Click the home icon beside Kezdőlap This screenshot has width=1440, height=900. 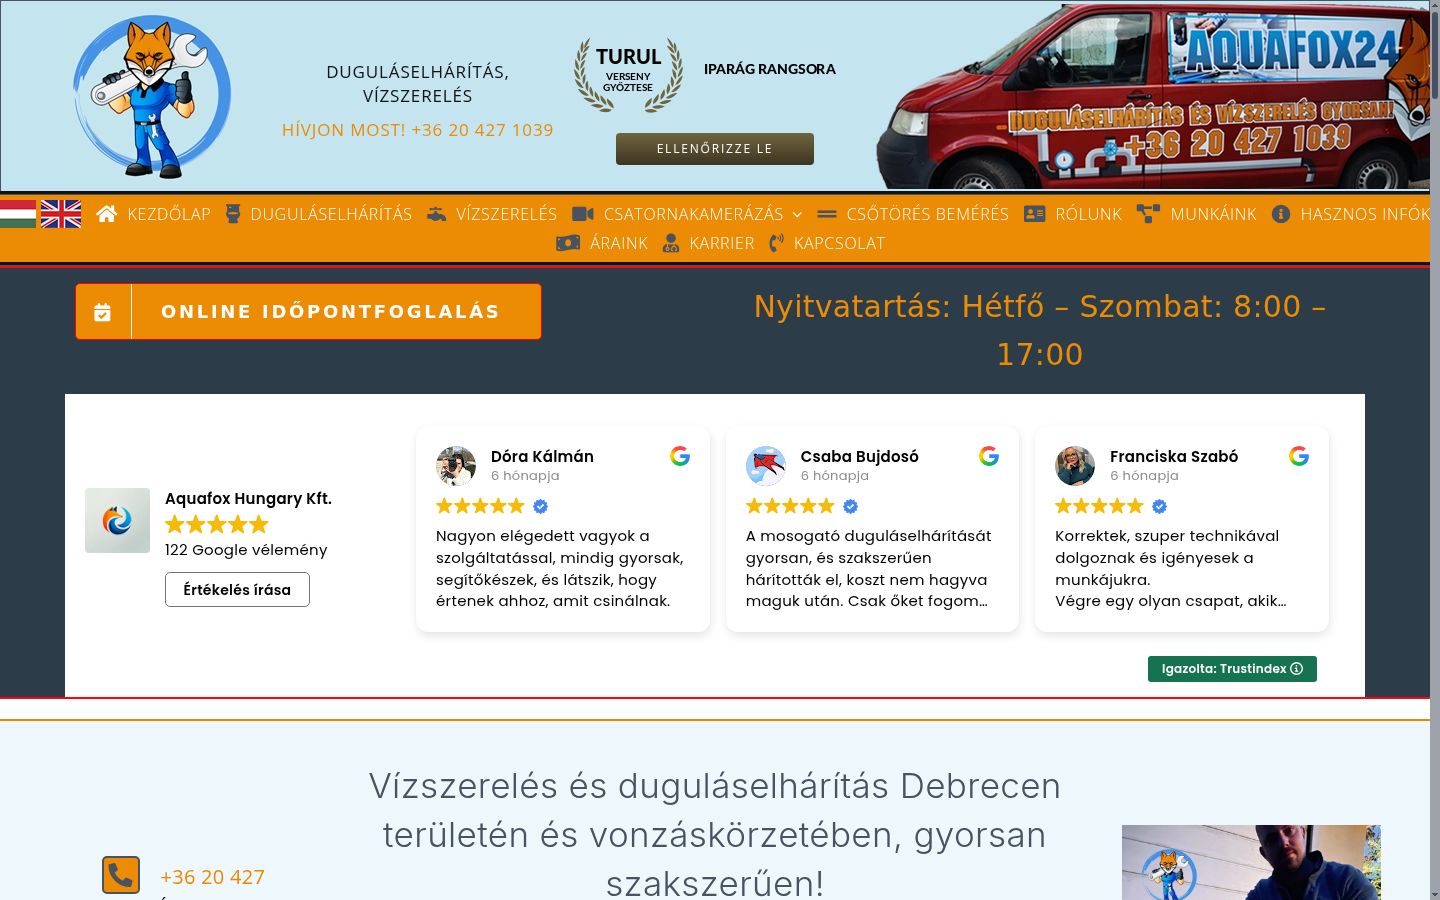[x=107, y=214]
